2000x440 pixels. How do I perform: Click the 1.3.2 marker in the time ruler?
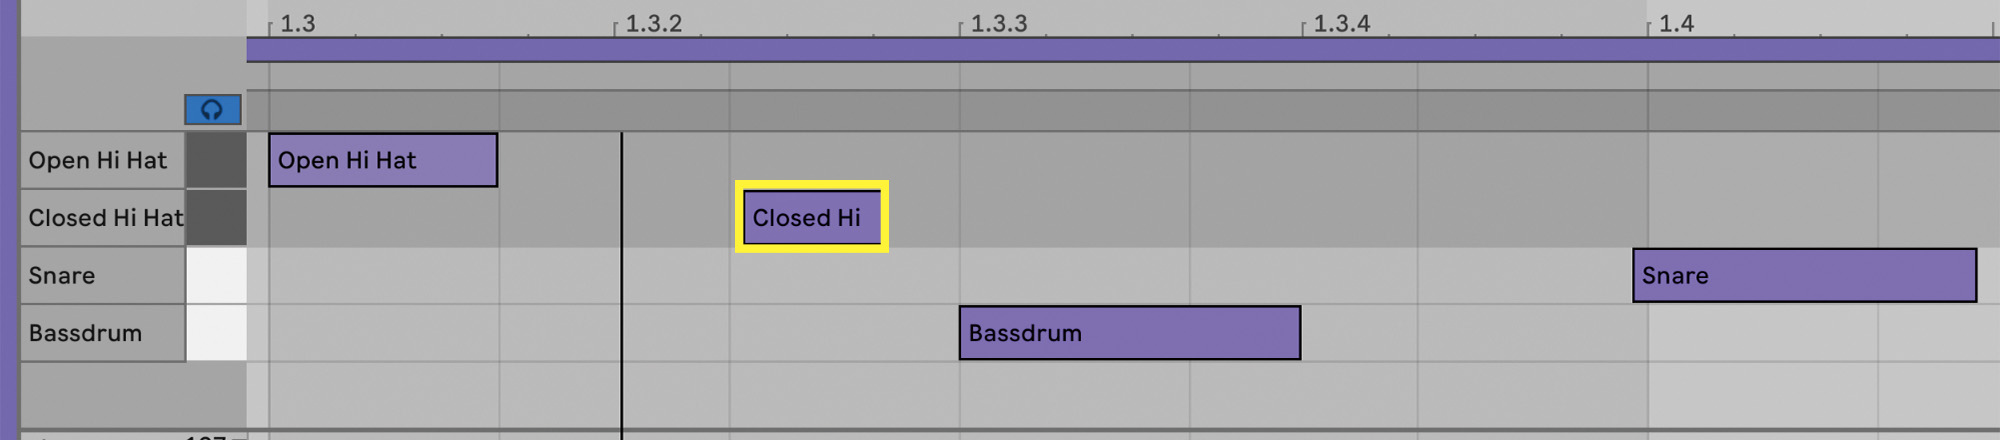pos(652,23)
